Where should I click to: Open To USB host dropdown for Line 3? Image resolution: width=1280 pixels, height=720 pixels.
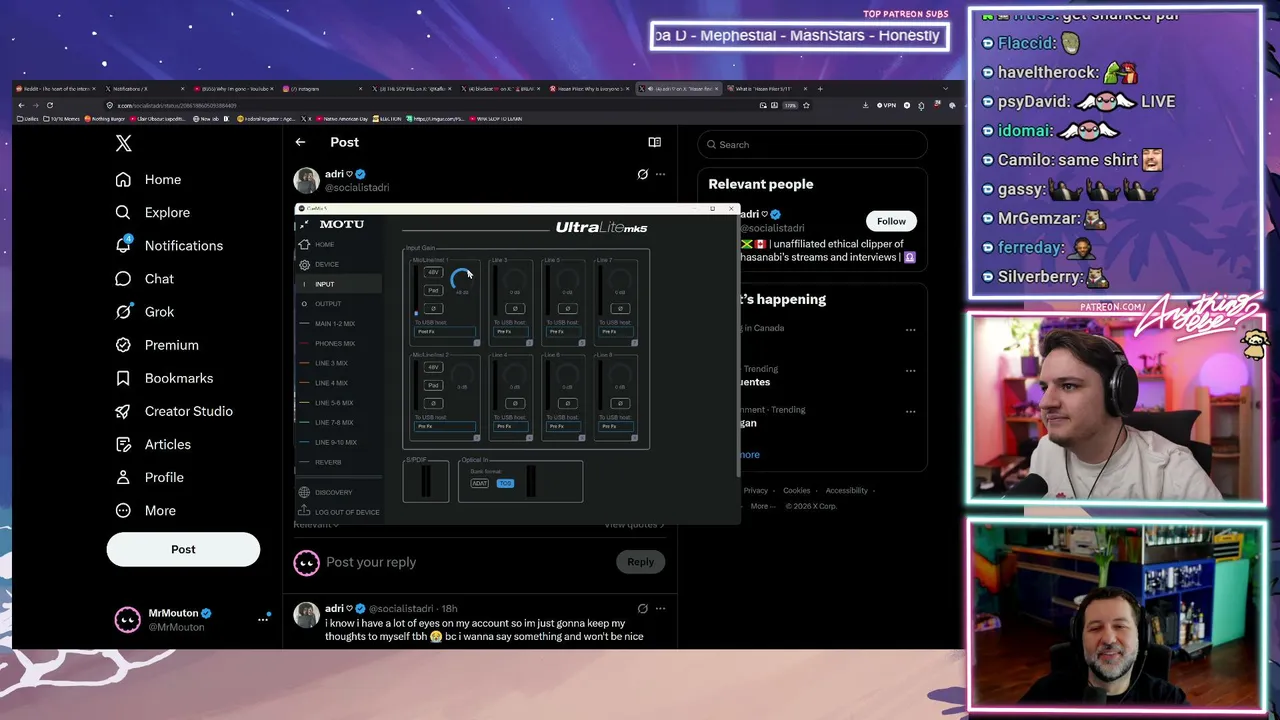(510, 332)
